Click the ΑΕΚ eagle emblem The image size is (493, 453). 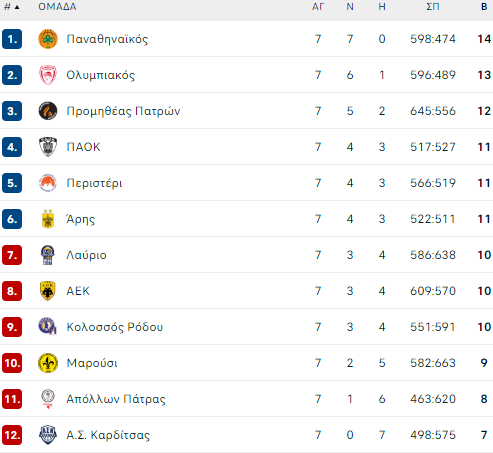pyautogui.click(x=48, y=291)
